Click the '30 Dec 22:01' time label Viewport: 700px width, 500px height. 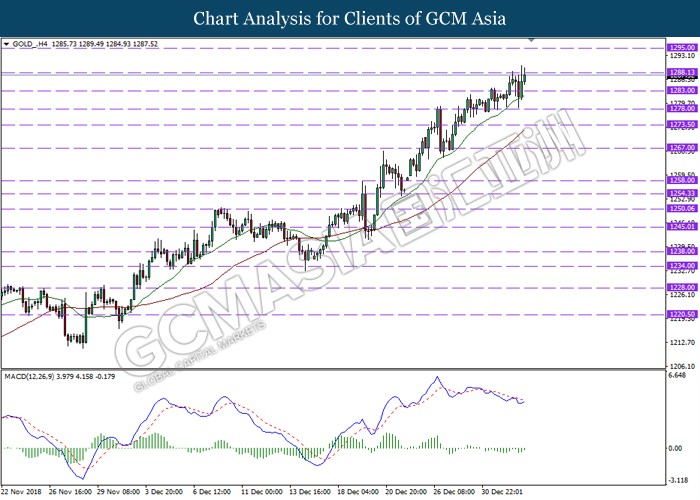pos(502,492)
